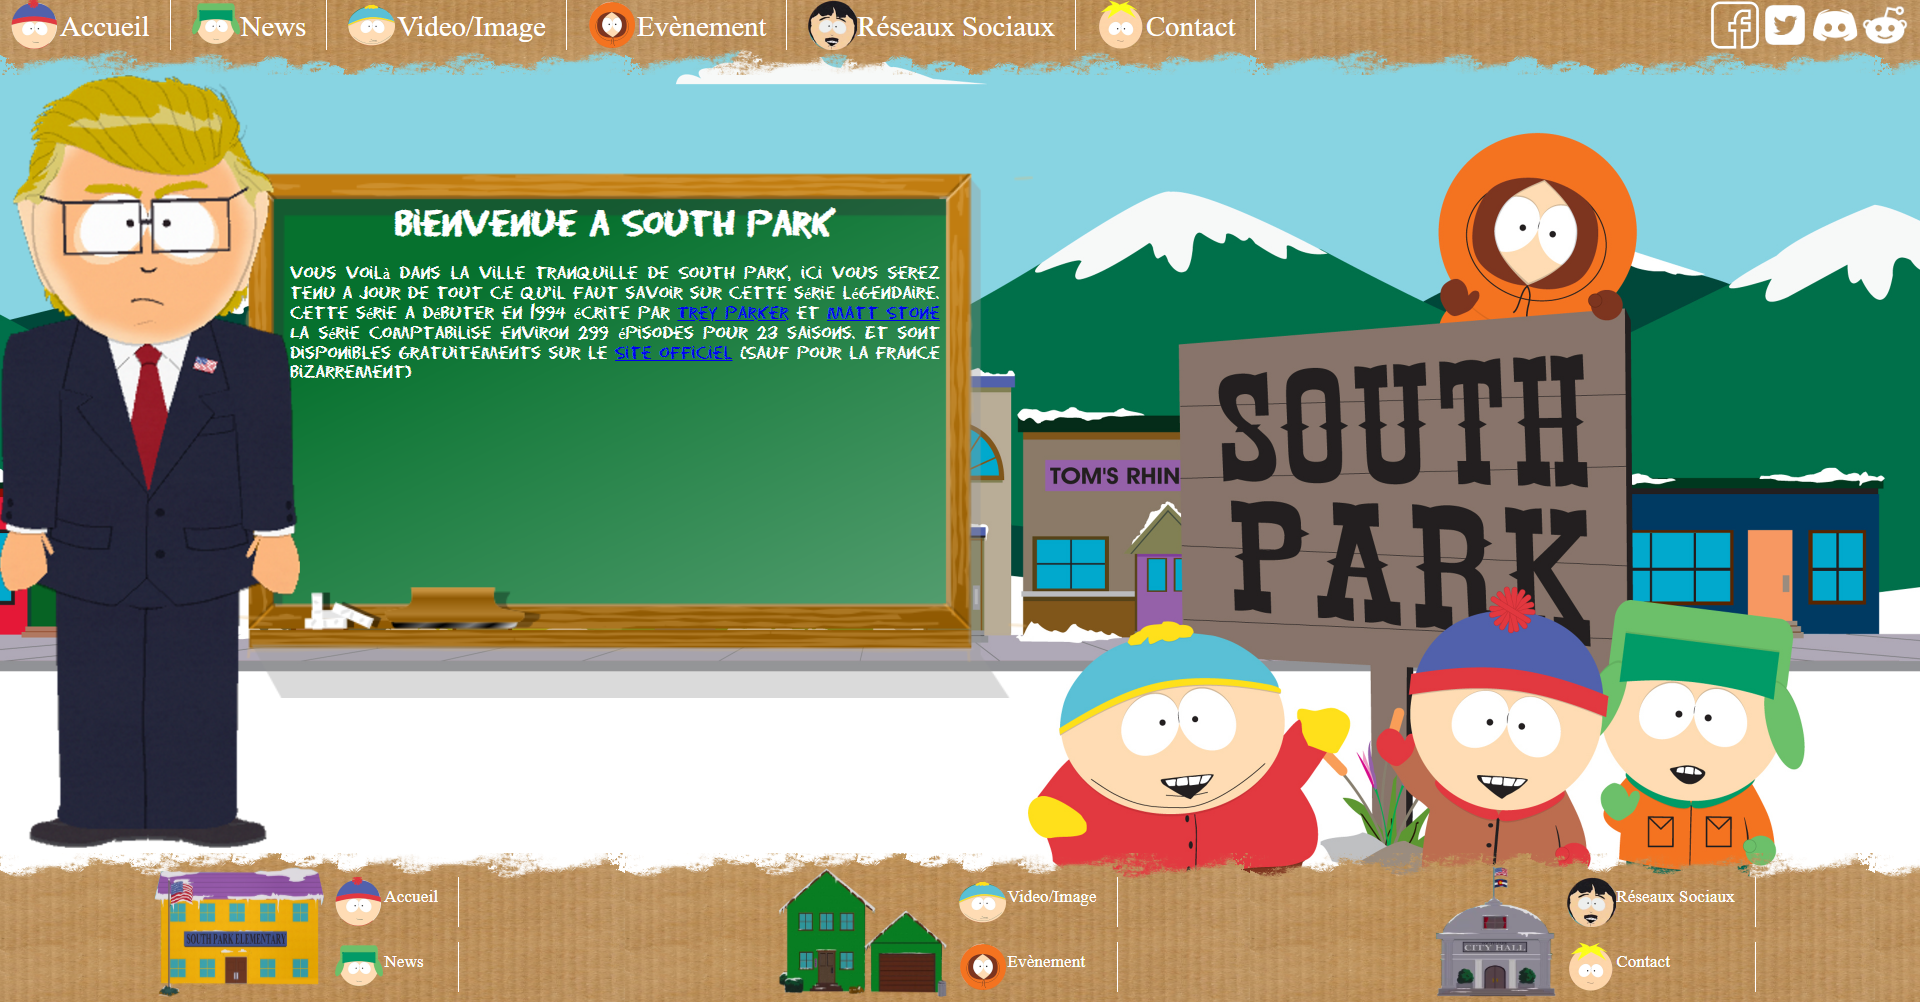Click the Cartman icon beside footer Video/Image
The height and width of the screenshot is (1002, 1920).
(x=982, y=901)
